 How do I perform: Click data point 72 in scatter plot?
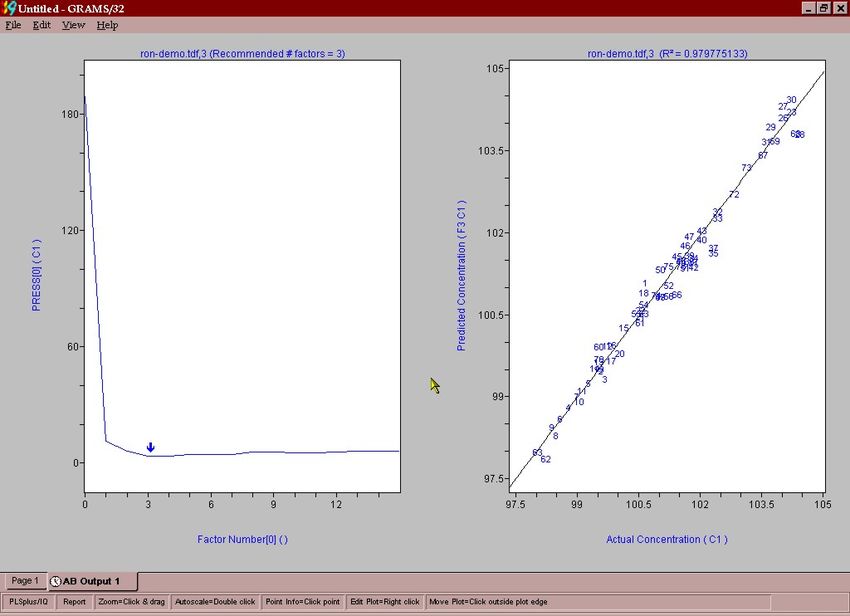coord(734,195)
